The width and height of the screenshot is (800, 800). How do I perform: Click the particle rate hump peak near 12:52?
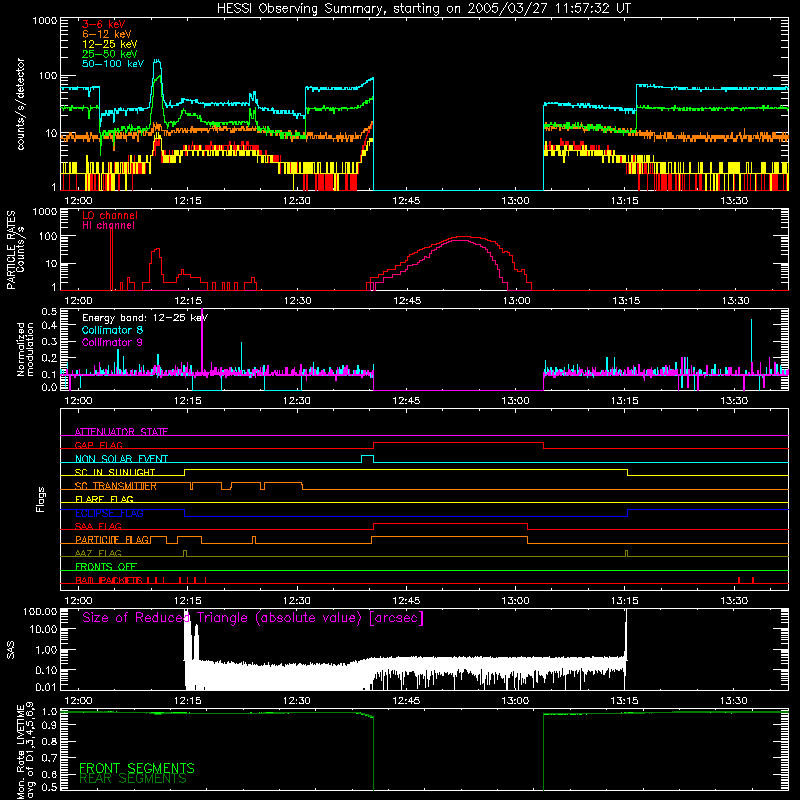[x=462, y=237]
